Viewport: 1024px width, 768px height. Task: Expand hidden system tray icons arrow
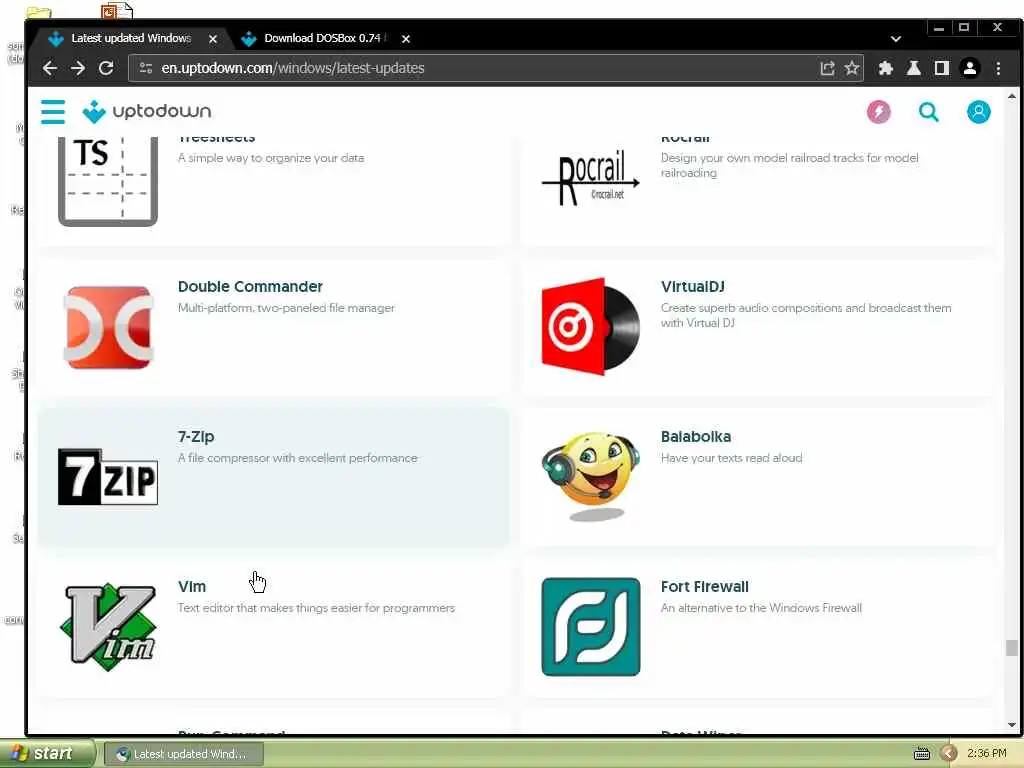tap(949, 754)
